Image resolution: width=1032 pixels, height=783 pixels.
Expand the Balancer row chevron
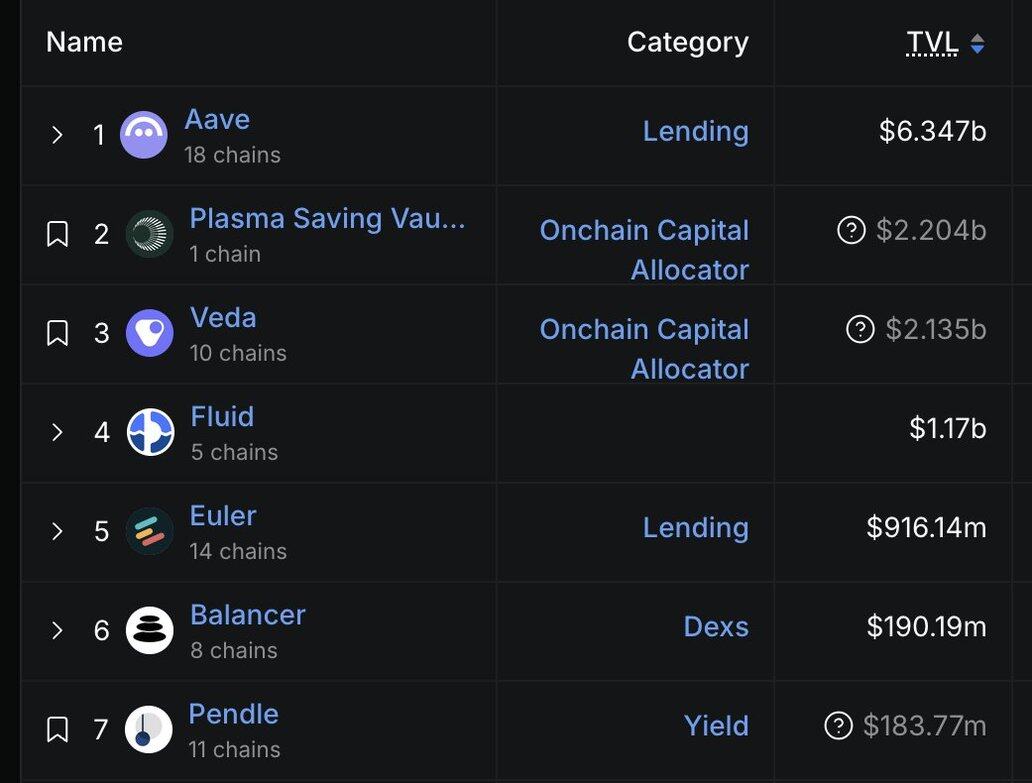(x=57, y=630)
